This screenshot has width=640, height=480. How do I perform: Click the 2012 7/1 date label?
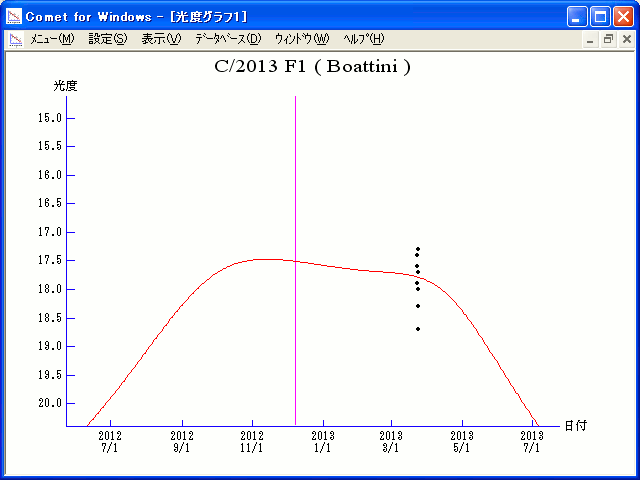click(110, 442)
